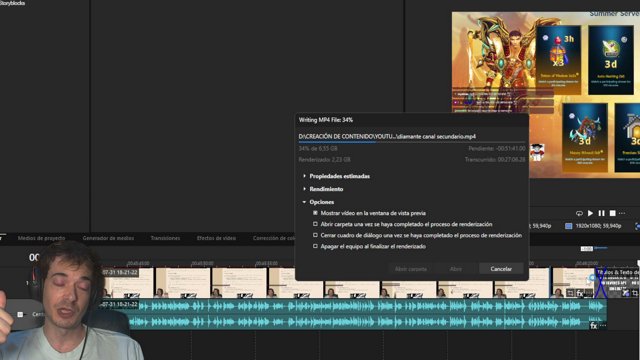640x360 pixels.
Task: Click output path diamante canal secundario.mp4
Action: point(387,136)
